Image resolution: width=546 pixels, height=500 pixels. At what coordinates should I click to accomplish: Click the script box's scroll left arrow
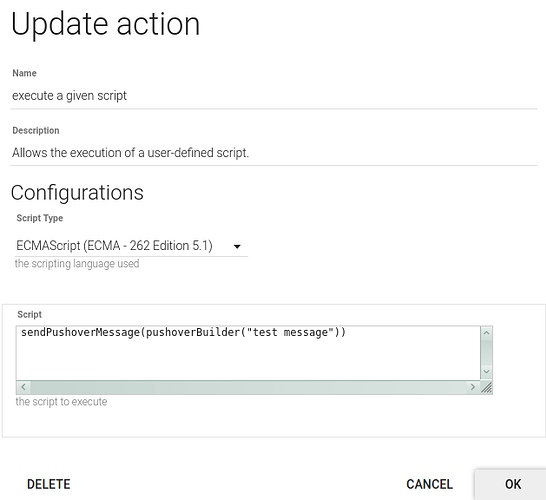tap(24, 387)
